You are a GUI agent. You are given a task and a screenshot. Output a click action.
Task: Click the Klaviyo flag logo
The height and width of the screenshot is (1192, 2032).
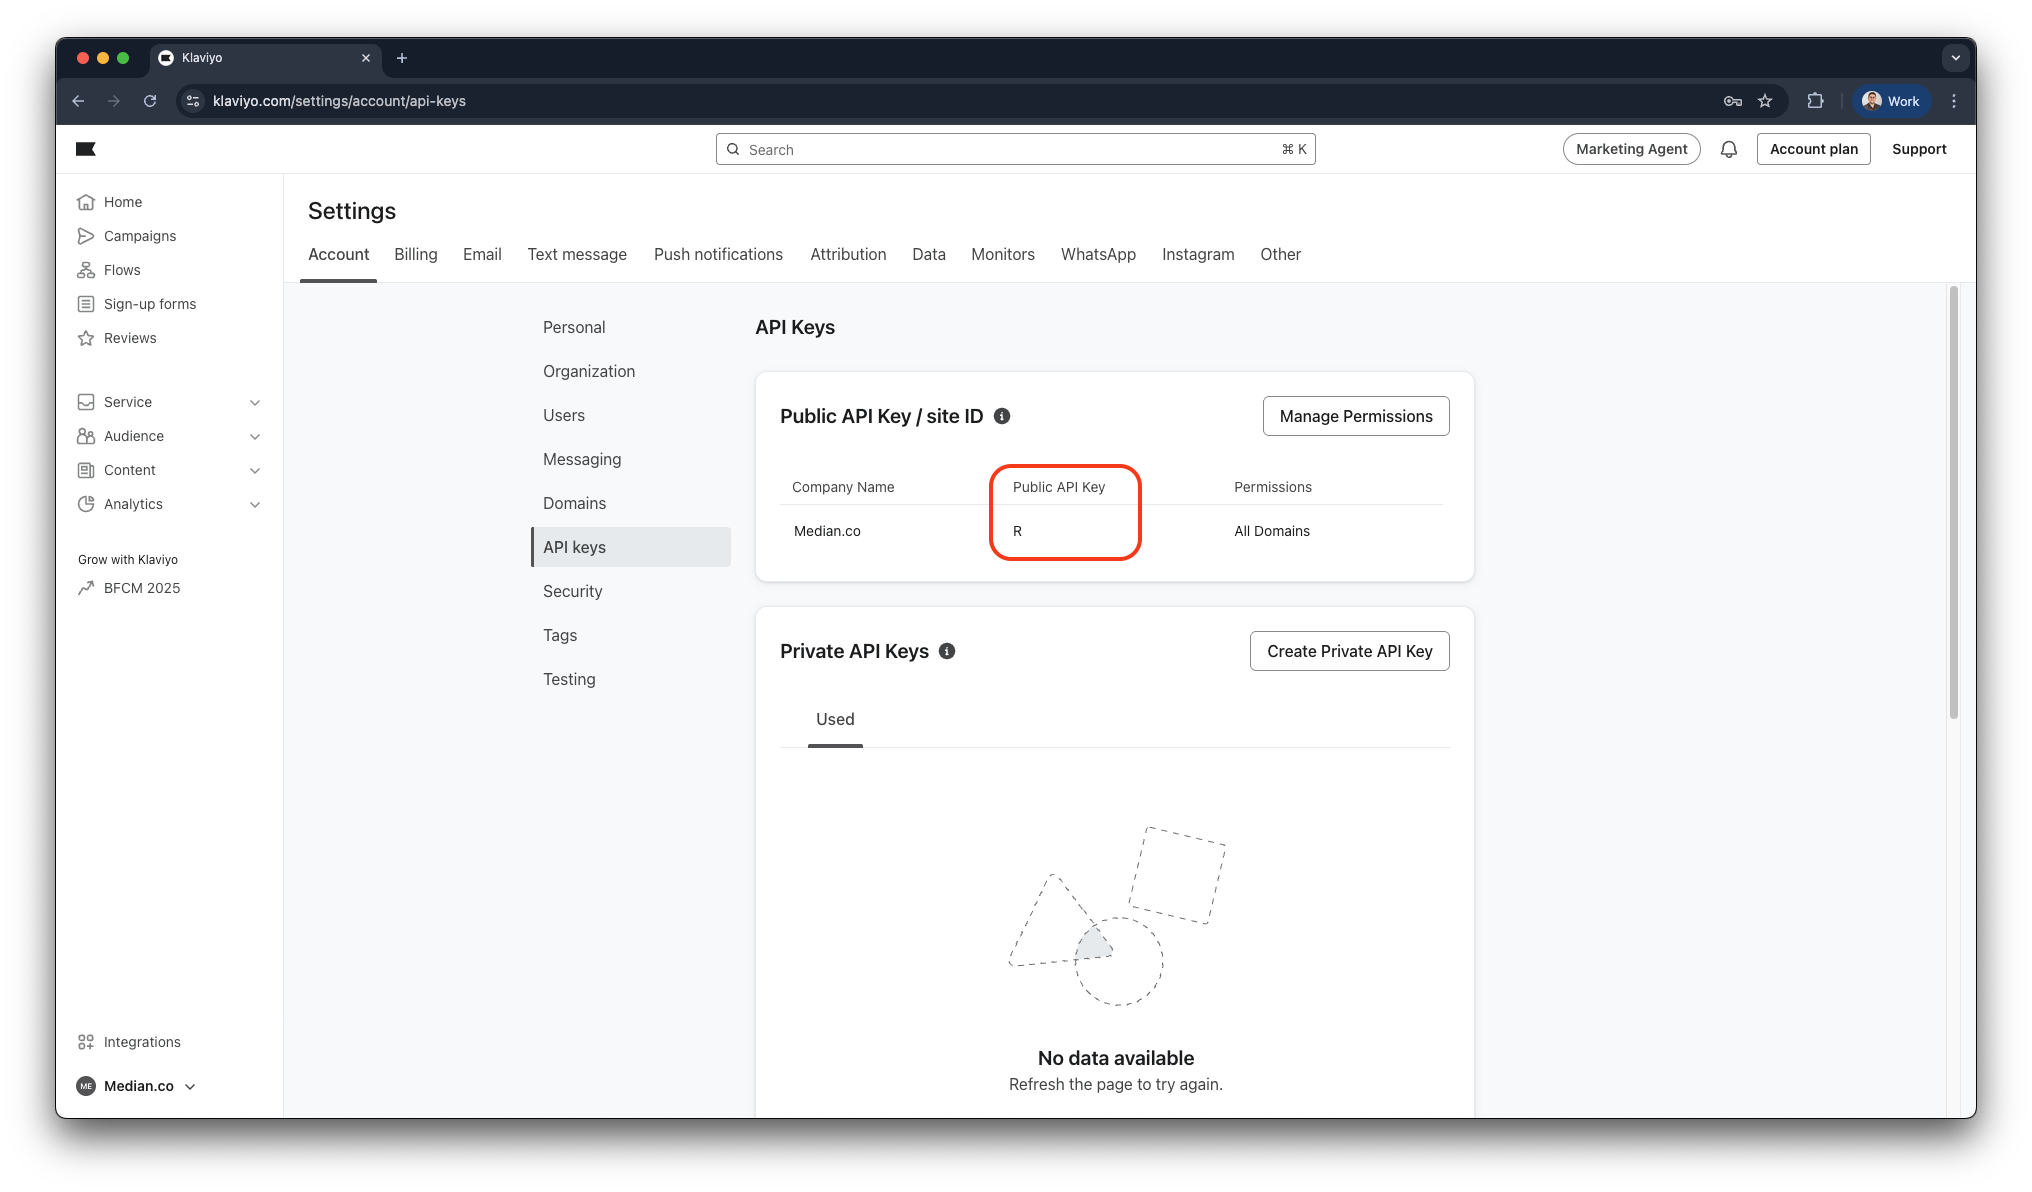pyautogui.click(x=86, y=149)
